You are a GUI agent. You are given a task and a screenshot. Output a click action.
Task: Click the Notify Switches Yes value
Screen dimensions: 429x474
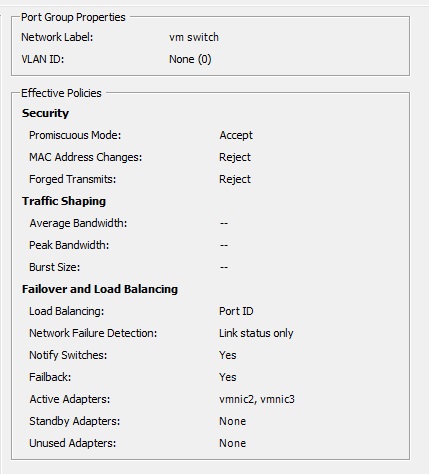coord(228,355)
